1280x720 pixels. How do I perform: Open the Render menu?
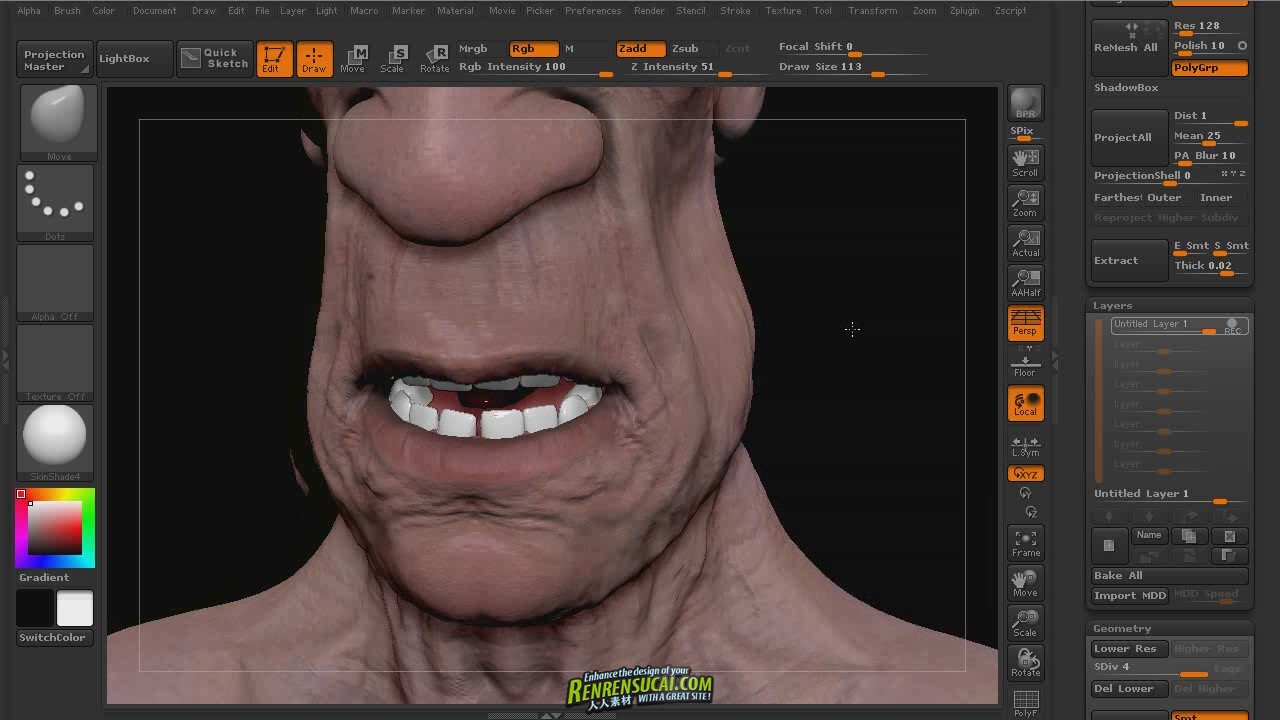coord(649,11)
